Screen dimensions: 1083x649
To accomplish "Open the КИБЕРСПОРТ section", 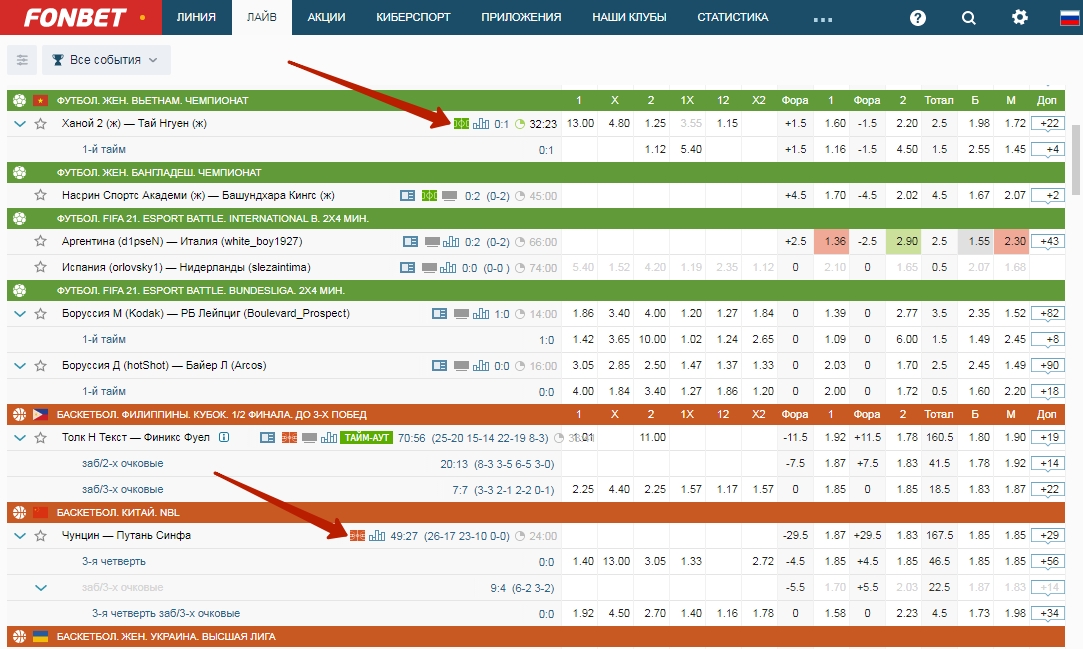I will click(413, 17).
